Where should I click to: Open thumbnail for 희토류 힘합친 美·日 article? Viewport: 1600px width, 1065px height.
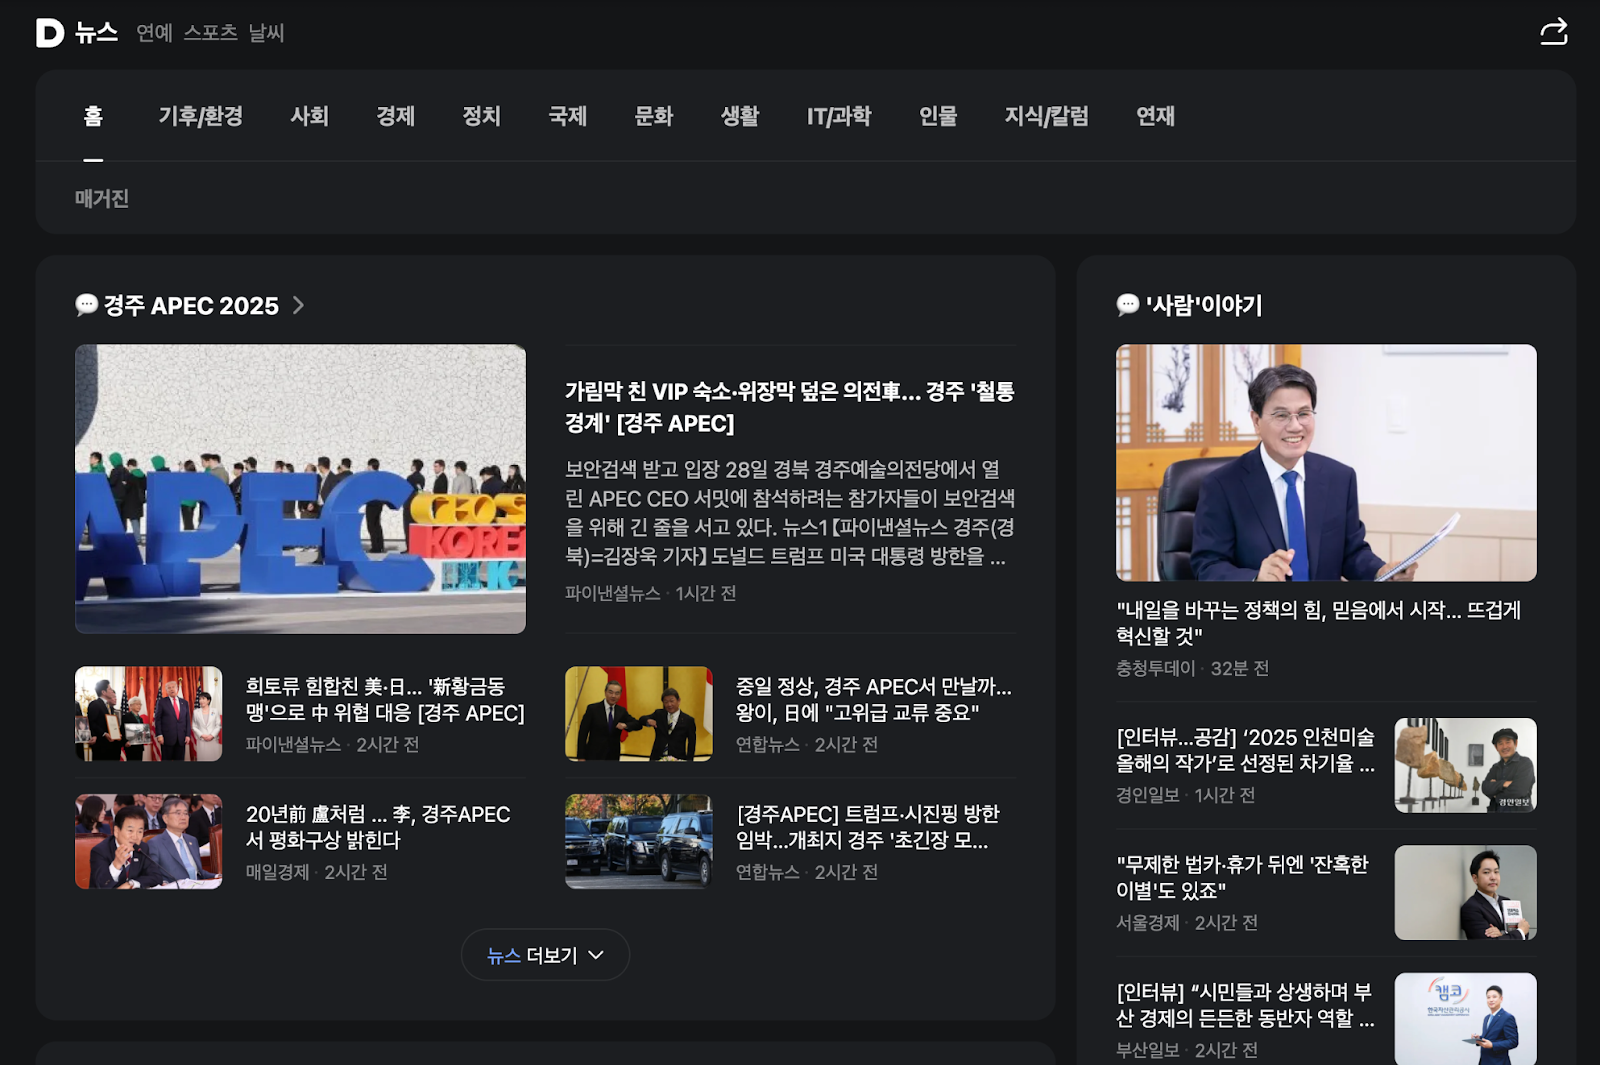pyautogui.click(x=149, y=714)
